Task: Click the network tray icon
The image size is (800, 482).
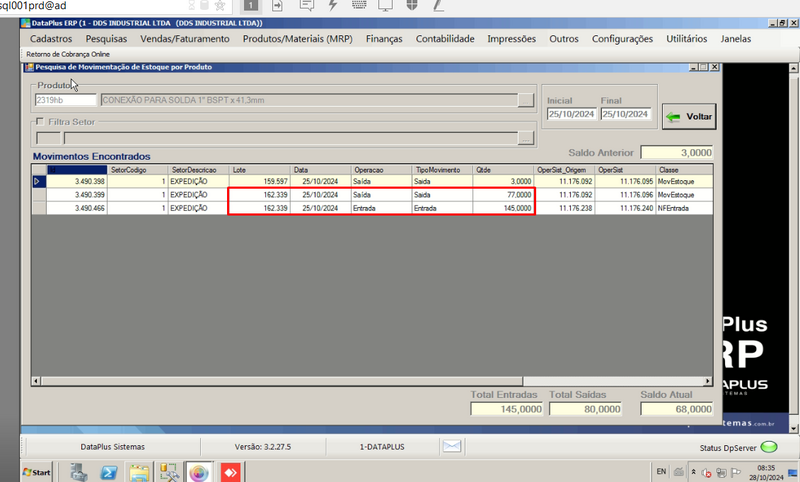Action: (721, 473)
